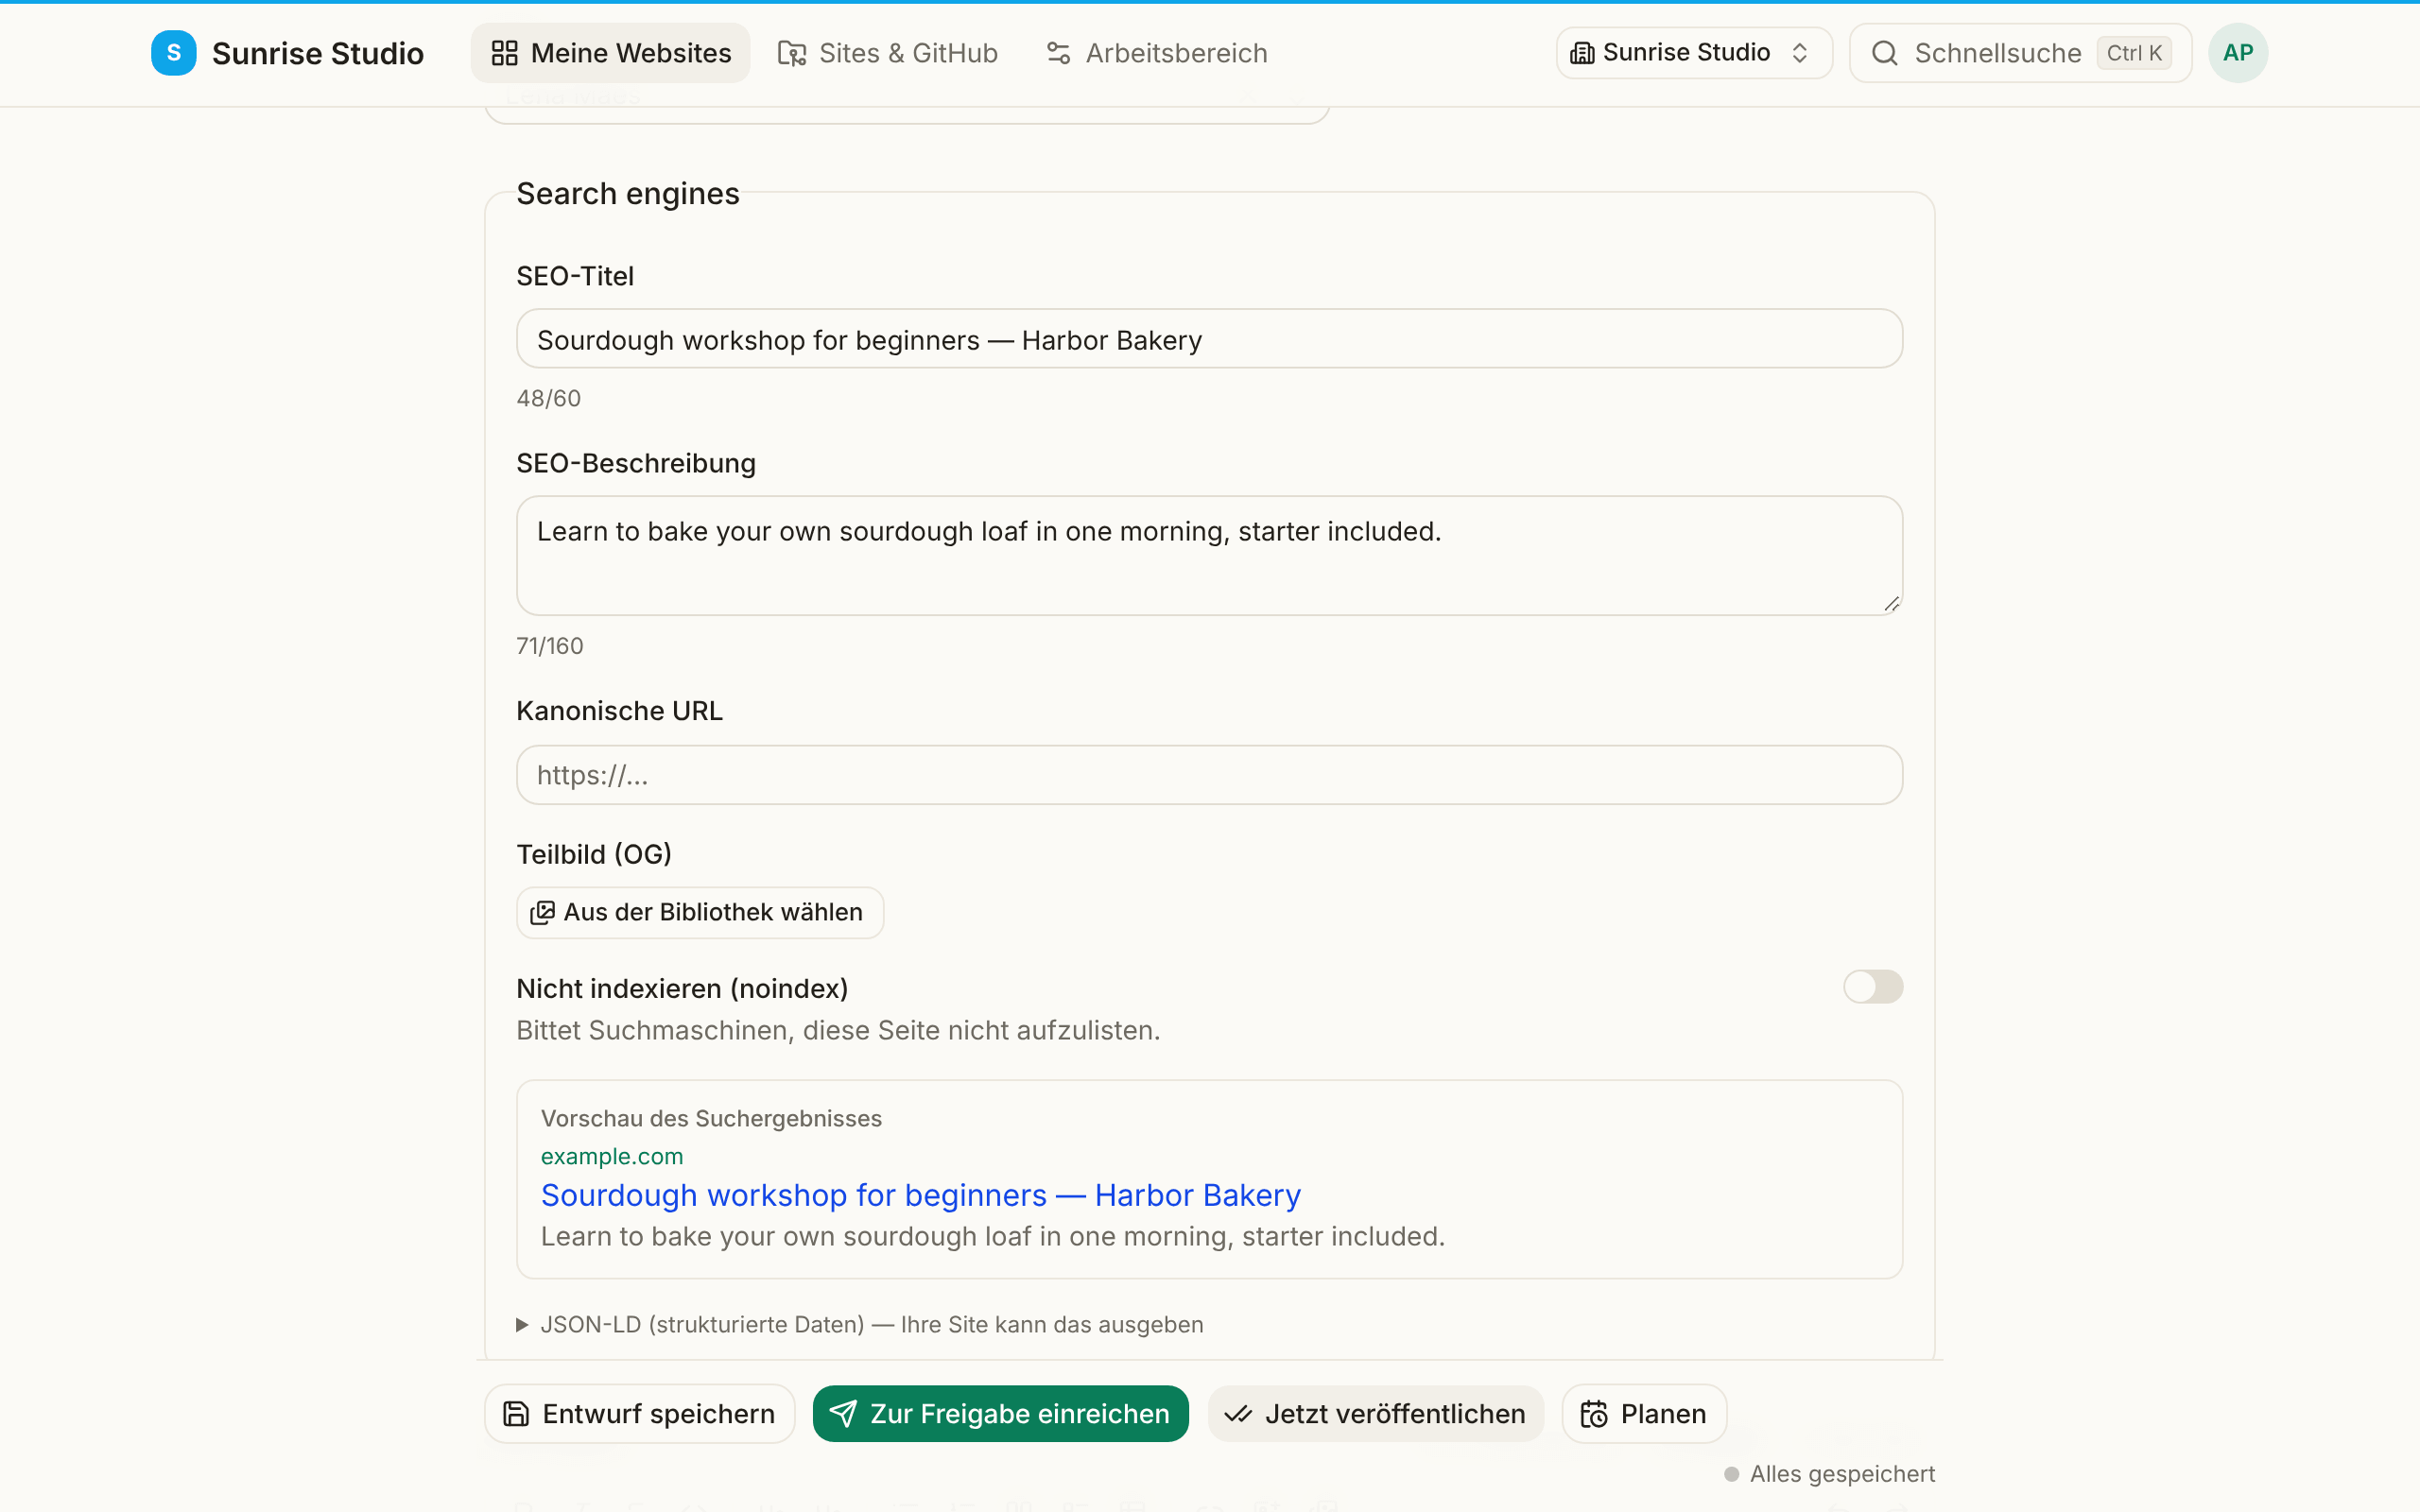The width and height of the screenshot is (2420, 1512).
Task: Click the Sunrise Studio logo icon
Action: 173,53
